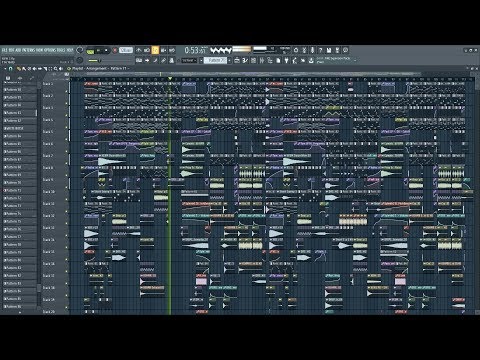Click the question mark help icon
Viewport: 480px width, 360px height.
pos(320,50)
